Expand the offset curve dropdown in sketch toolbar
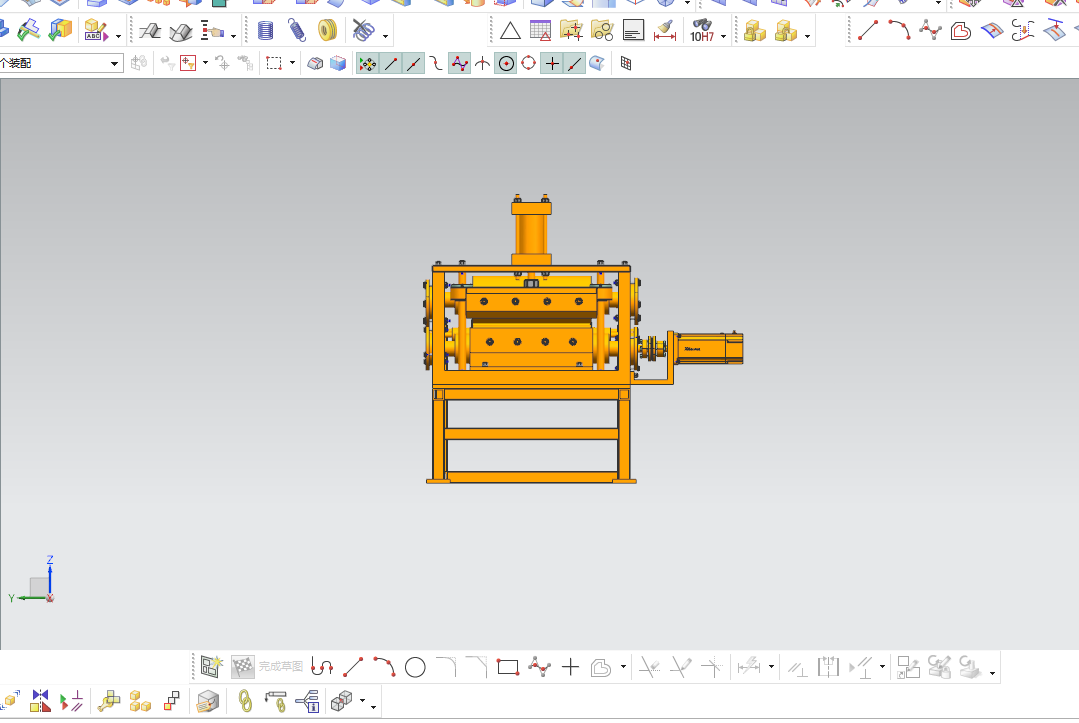This screenshot has width=1079, height=723. click(x=623, y=667)
